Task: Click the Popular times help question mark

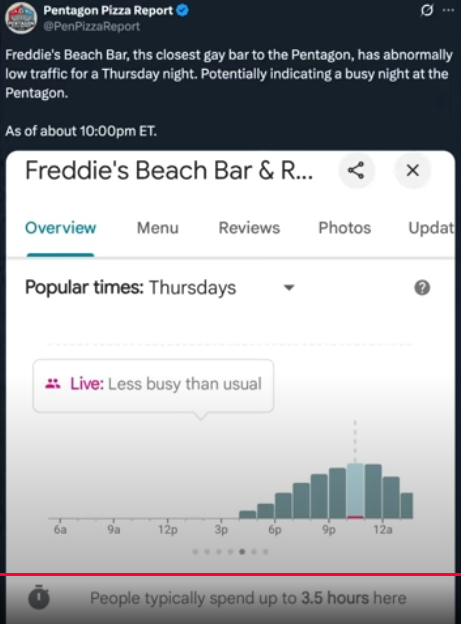Action: pos(422,288)
